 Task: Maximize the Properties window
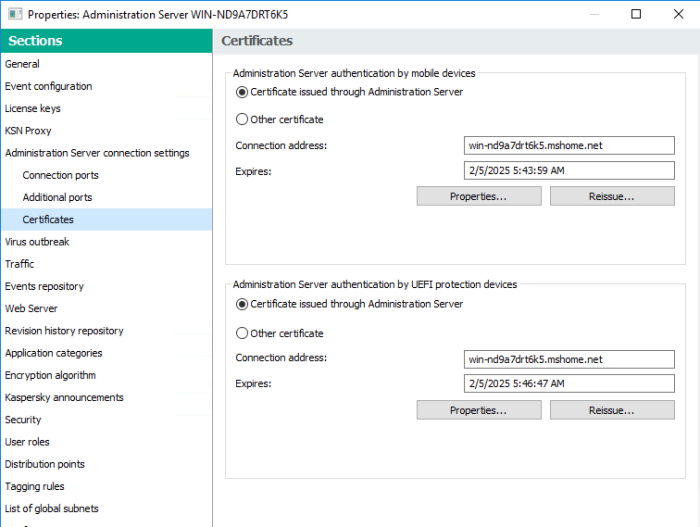coord(637,14)
